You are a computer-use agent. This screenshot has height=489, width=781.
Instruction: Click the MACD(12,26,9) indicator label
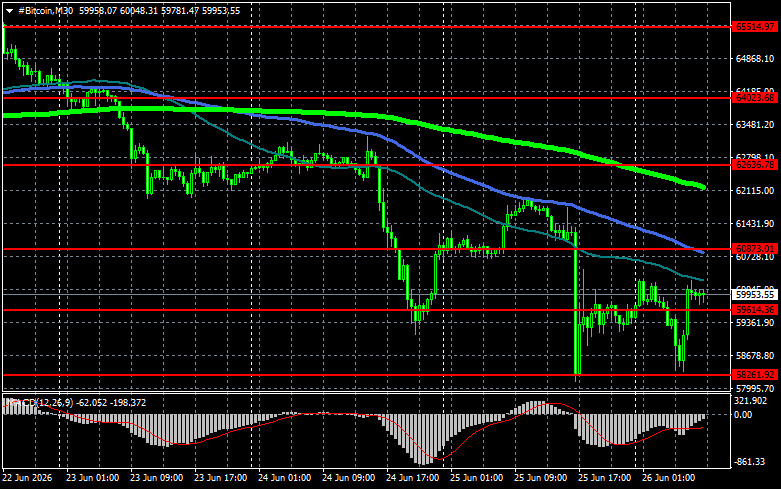tap(39, 402)
